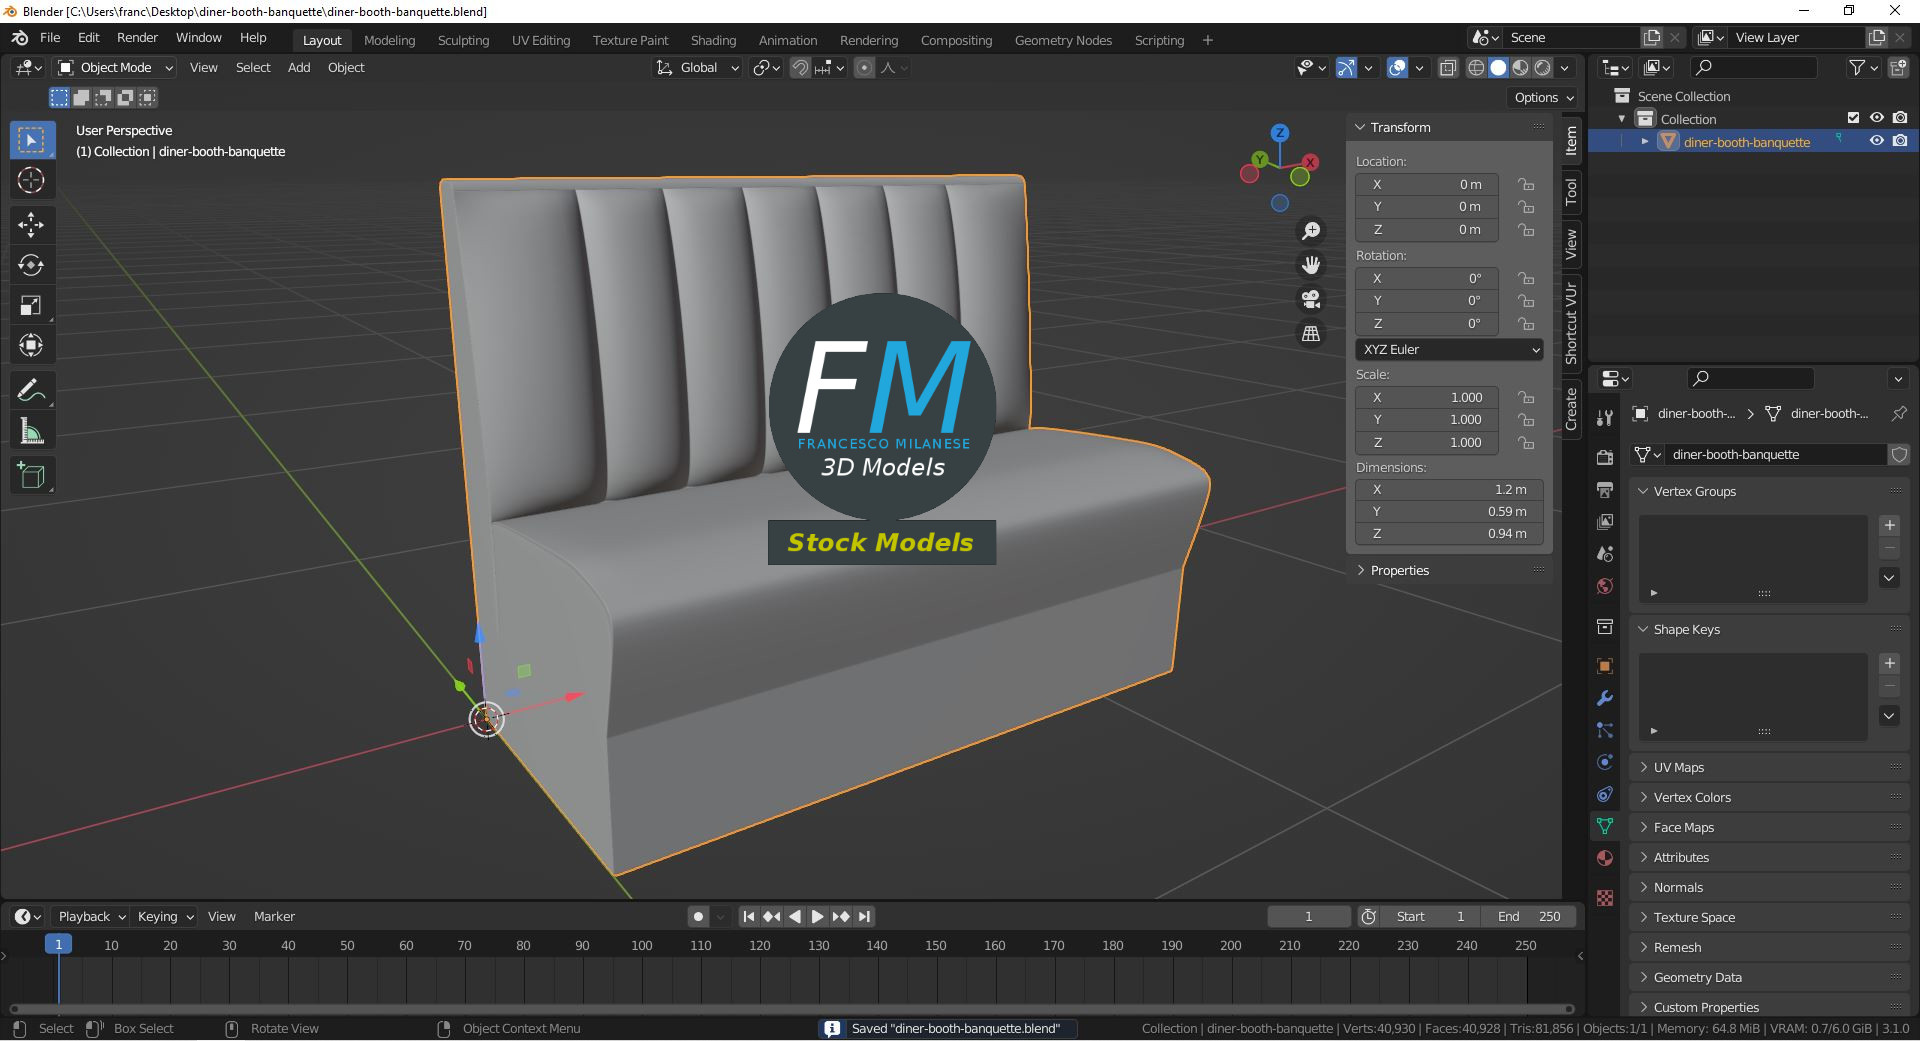Click the blue frame 1 playhead marker

pyautogui.click(x=58, y=945)
